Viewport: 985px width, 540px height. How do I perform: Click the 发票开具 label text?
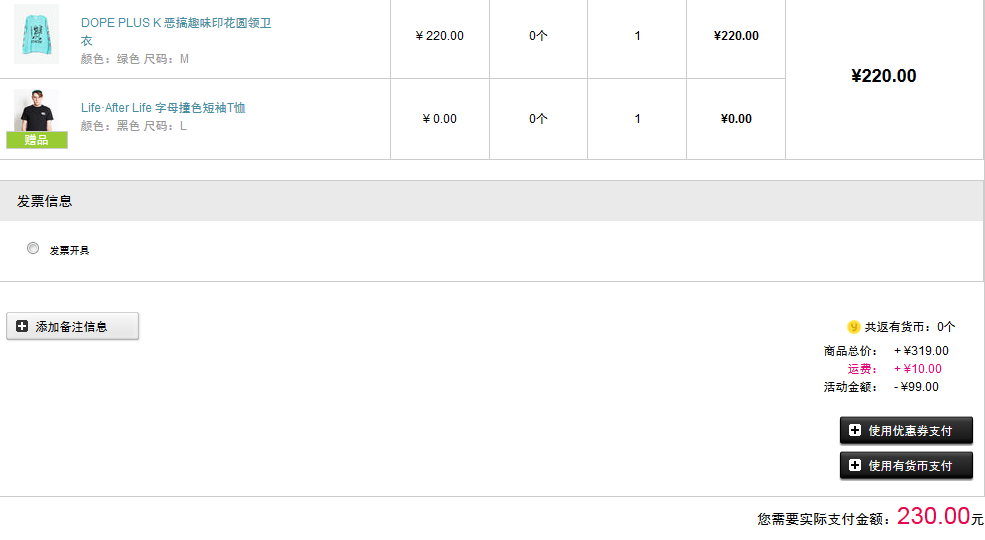pyautogui.click(x=69, y=251)
